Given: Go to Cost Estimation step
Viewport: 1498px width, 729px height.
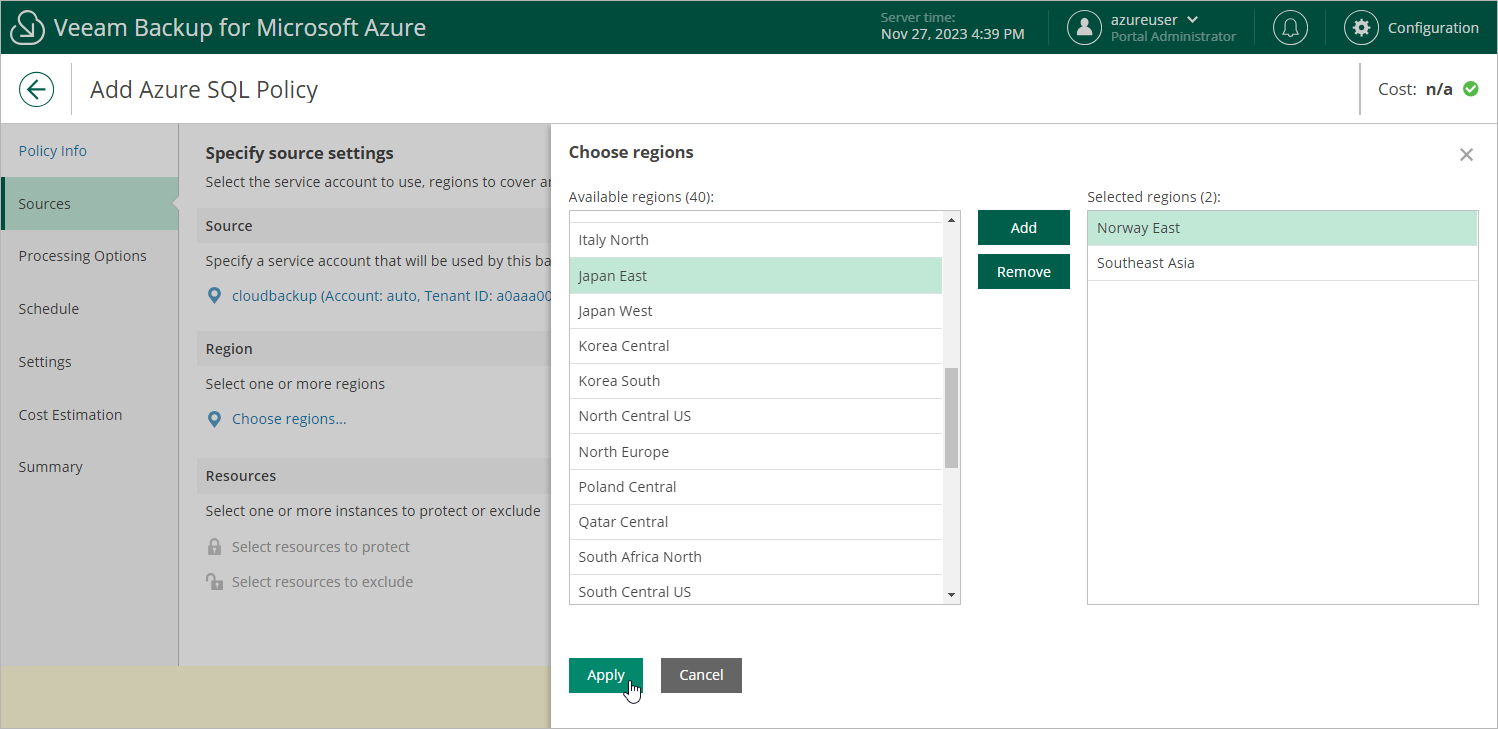Looking at the screenshot, I should 71,415.
